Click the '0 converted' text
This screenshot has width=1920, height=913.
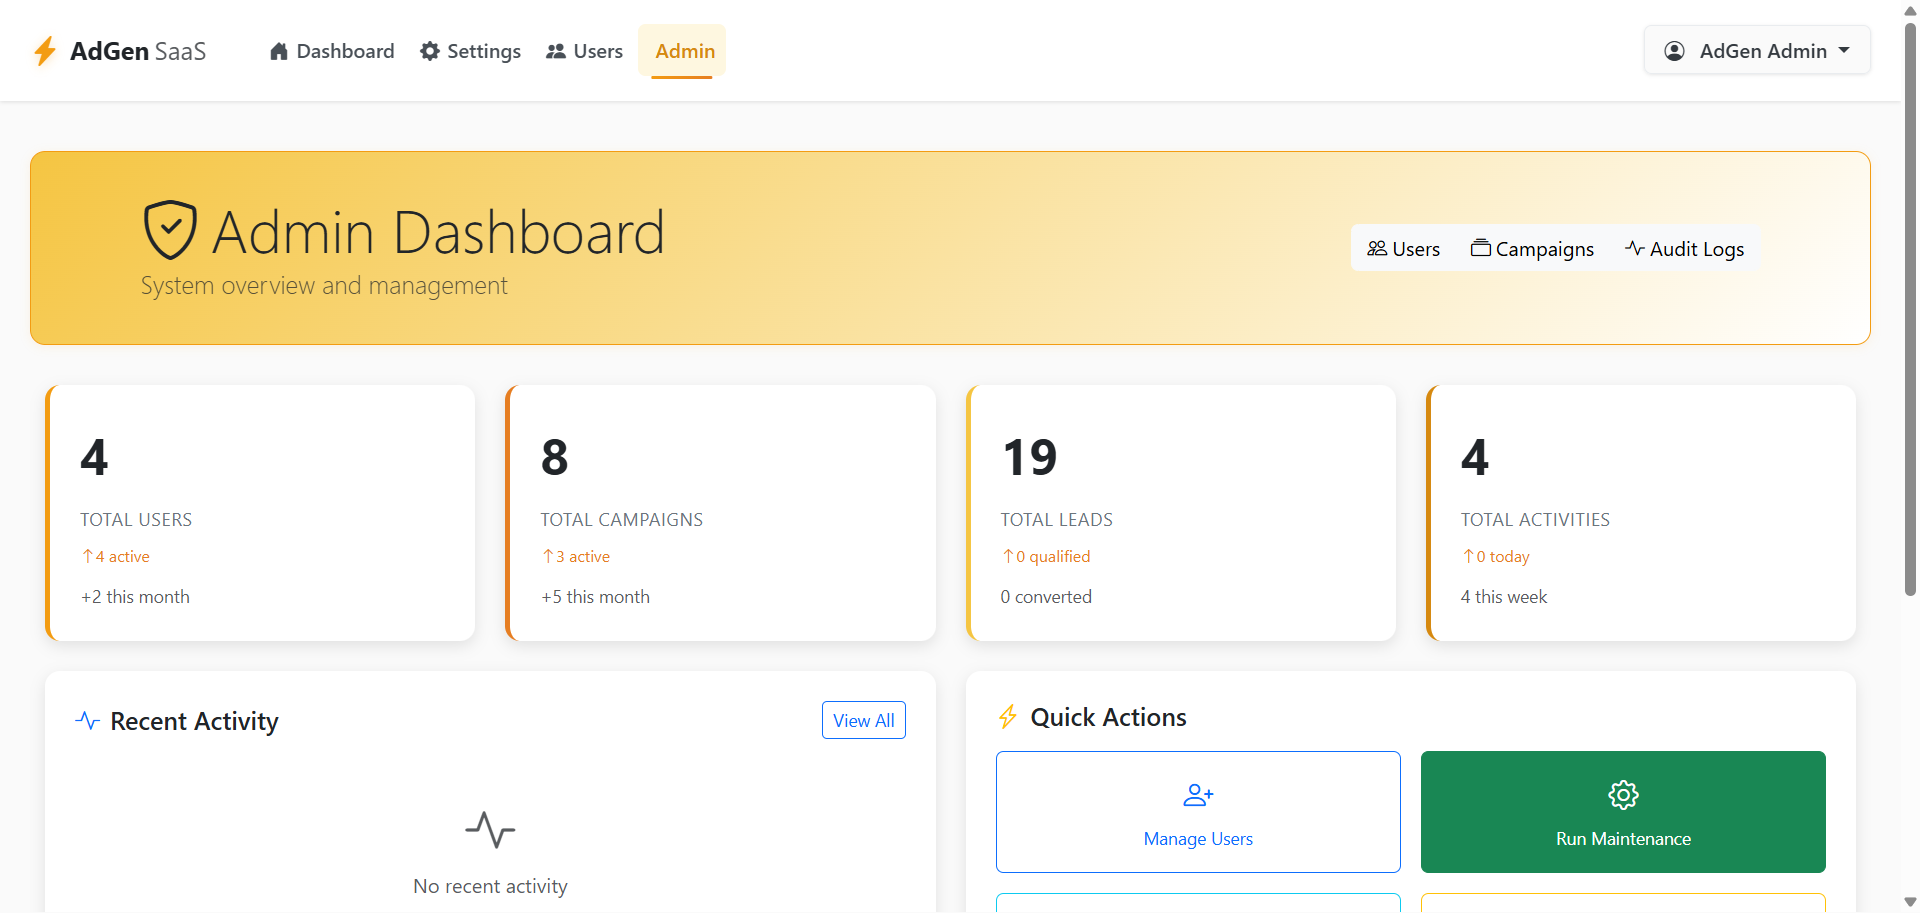tap(1046, 597)
